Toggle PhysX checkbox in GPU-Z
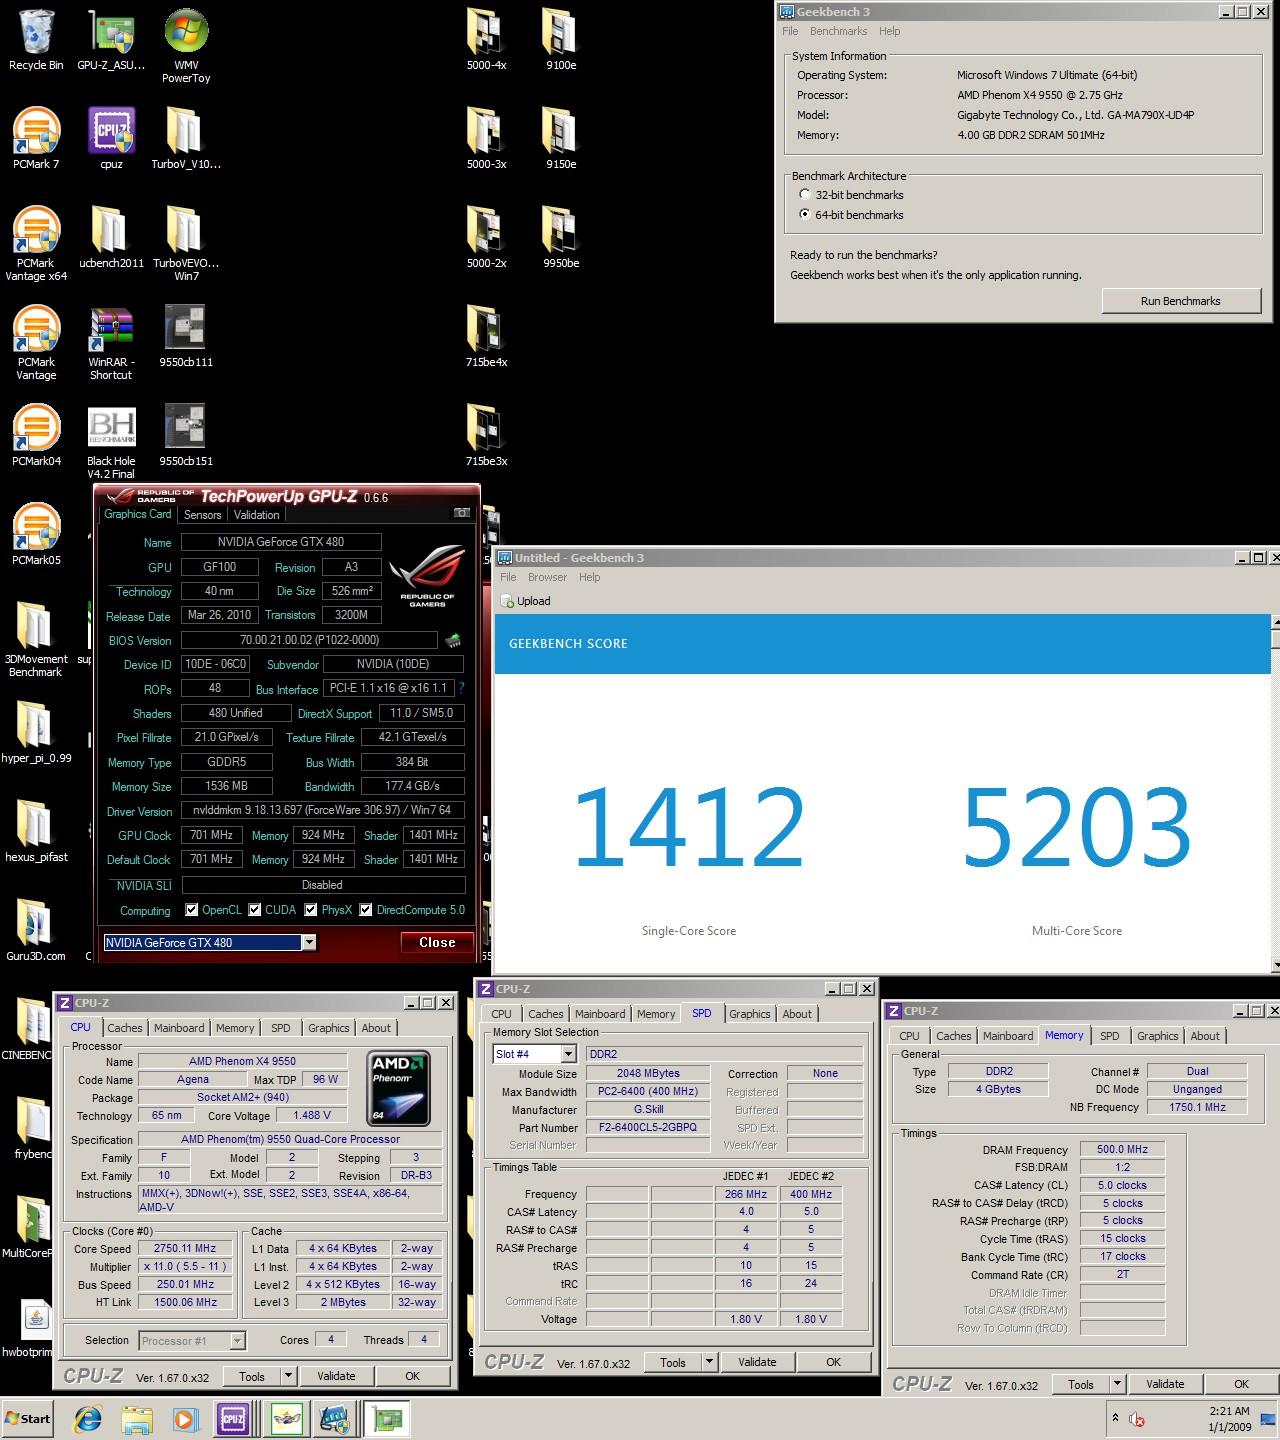1280x1440 pixels. 311,910
